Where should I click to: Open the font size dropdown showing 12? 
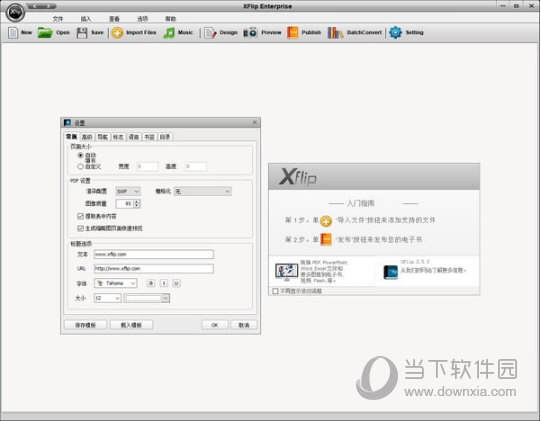click(x=108, y=298)
